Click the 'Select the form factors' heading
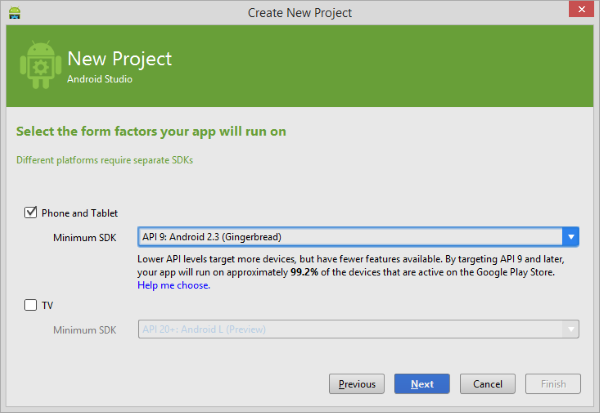The width and height of the screenshot is (600, 413). point(151,131)
